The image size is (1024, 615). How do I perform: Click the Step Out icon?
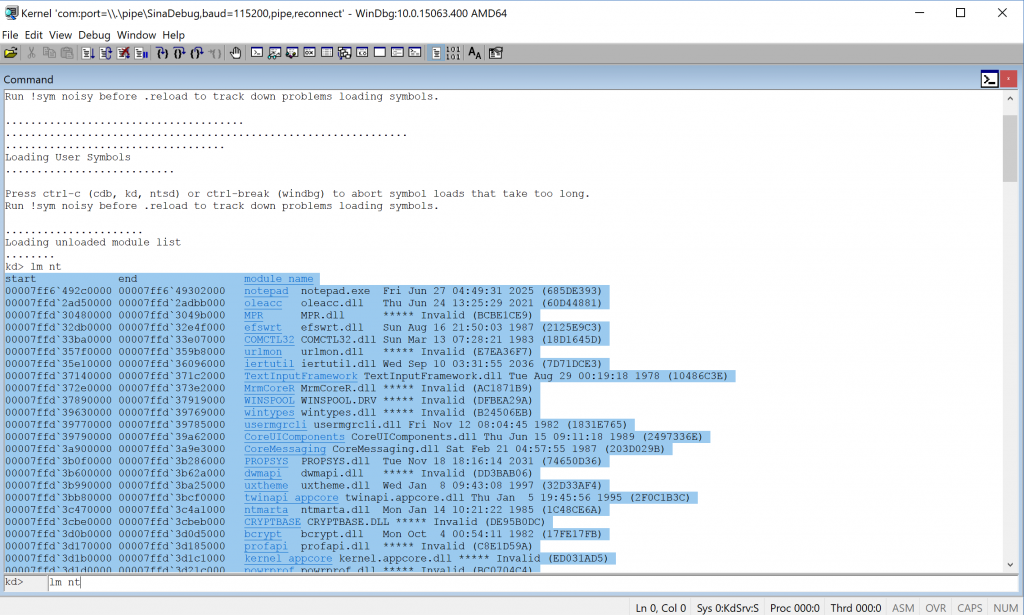tap(197, 54)
